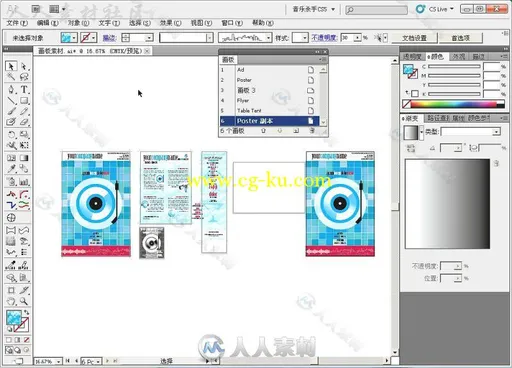Open the fill color dropdown in control bar

74,38
